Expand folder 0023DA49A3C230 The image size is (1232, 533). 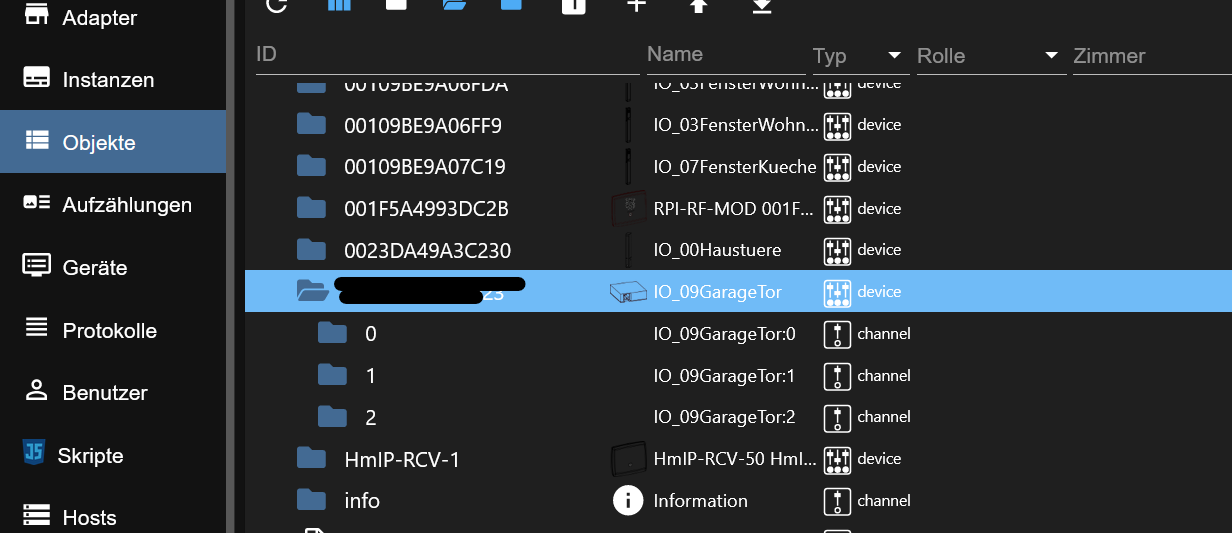pos(312,249)
